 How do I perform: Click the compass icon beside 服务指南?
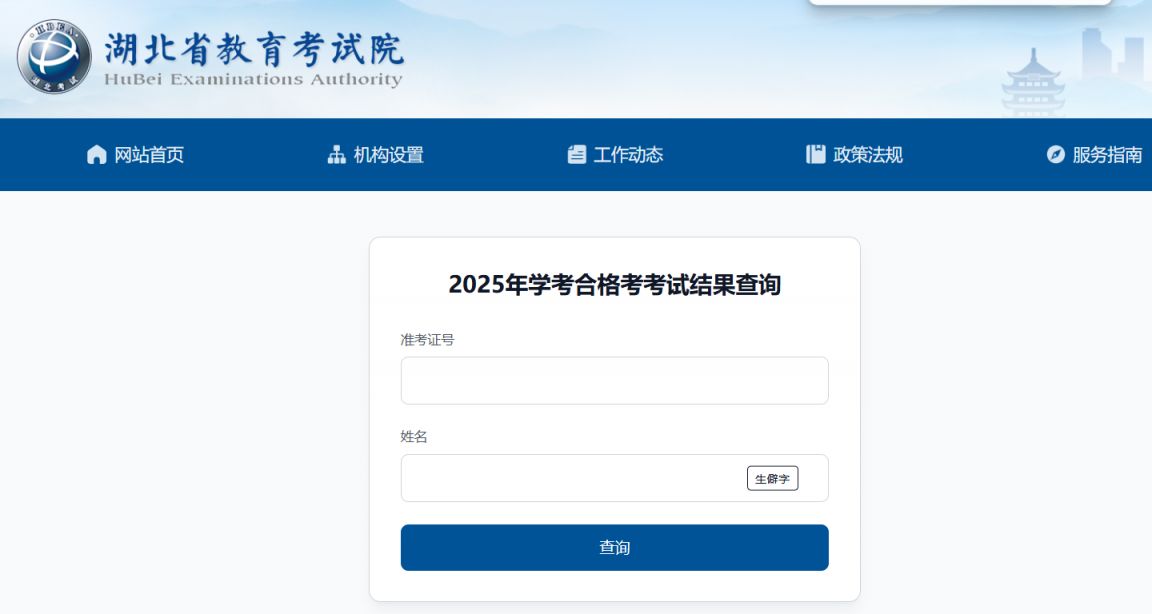[1055, 155]
